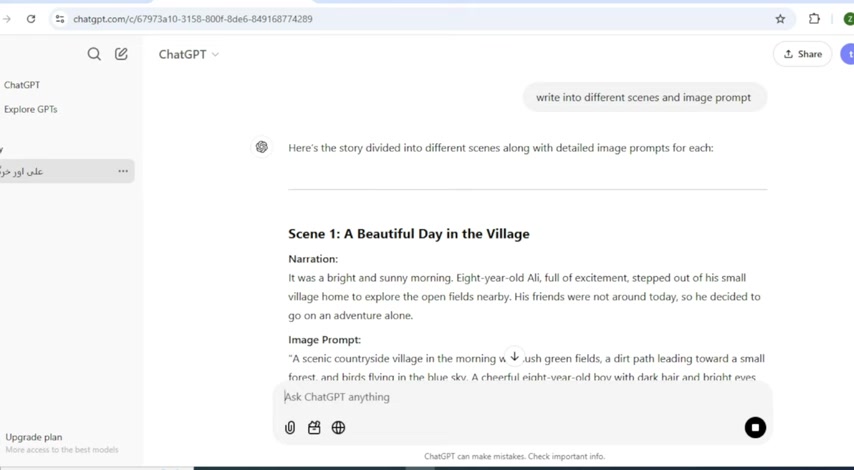This screenshot has width=854, height=470.
Task: Click the narration paragraph about eight-year-old Ali
Action: coord(524,296)
